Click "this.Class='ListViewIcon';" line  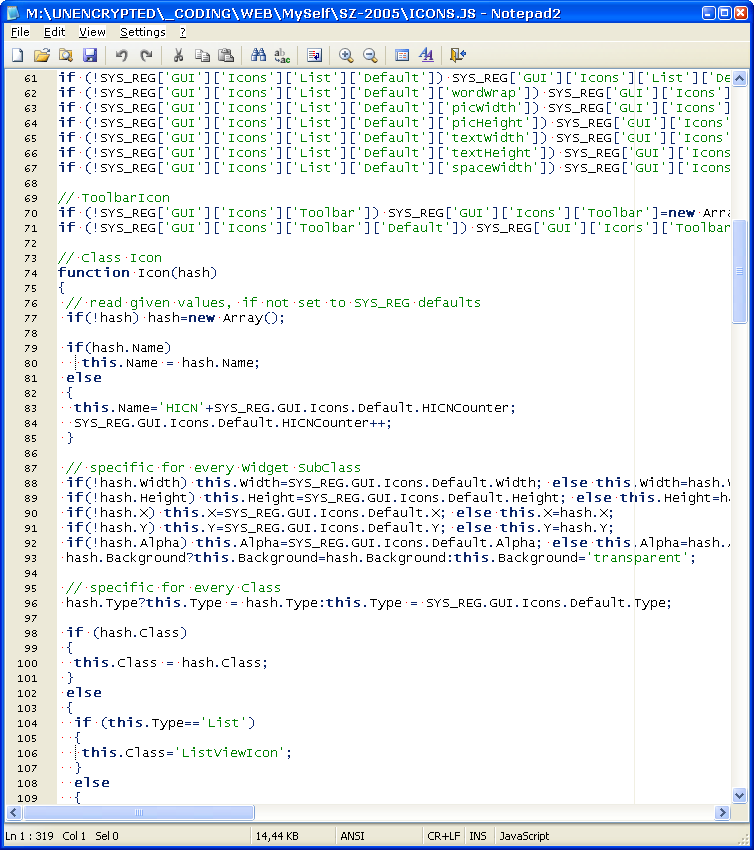187,753
